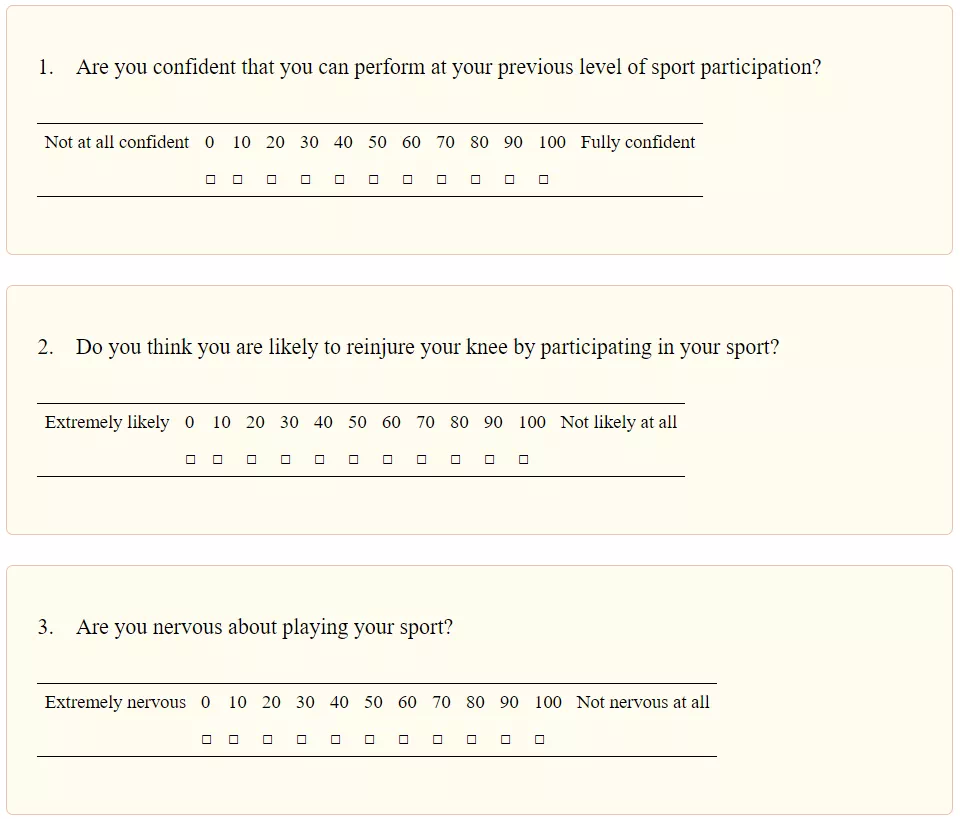Image resolution: width=960 pixels, height=819 pixels.
Task: Mark 30 for performance confidence question
Action: coord(305,180)
